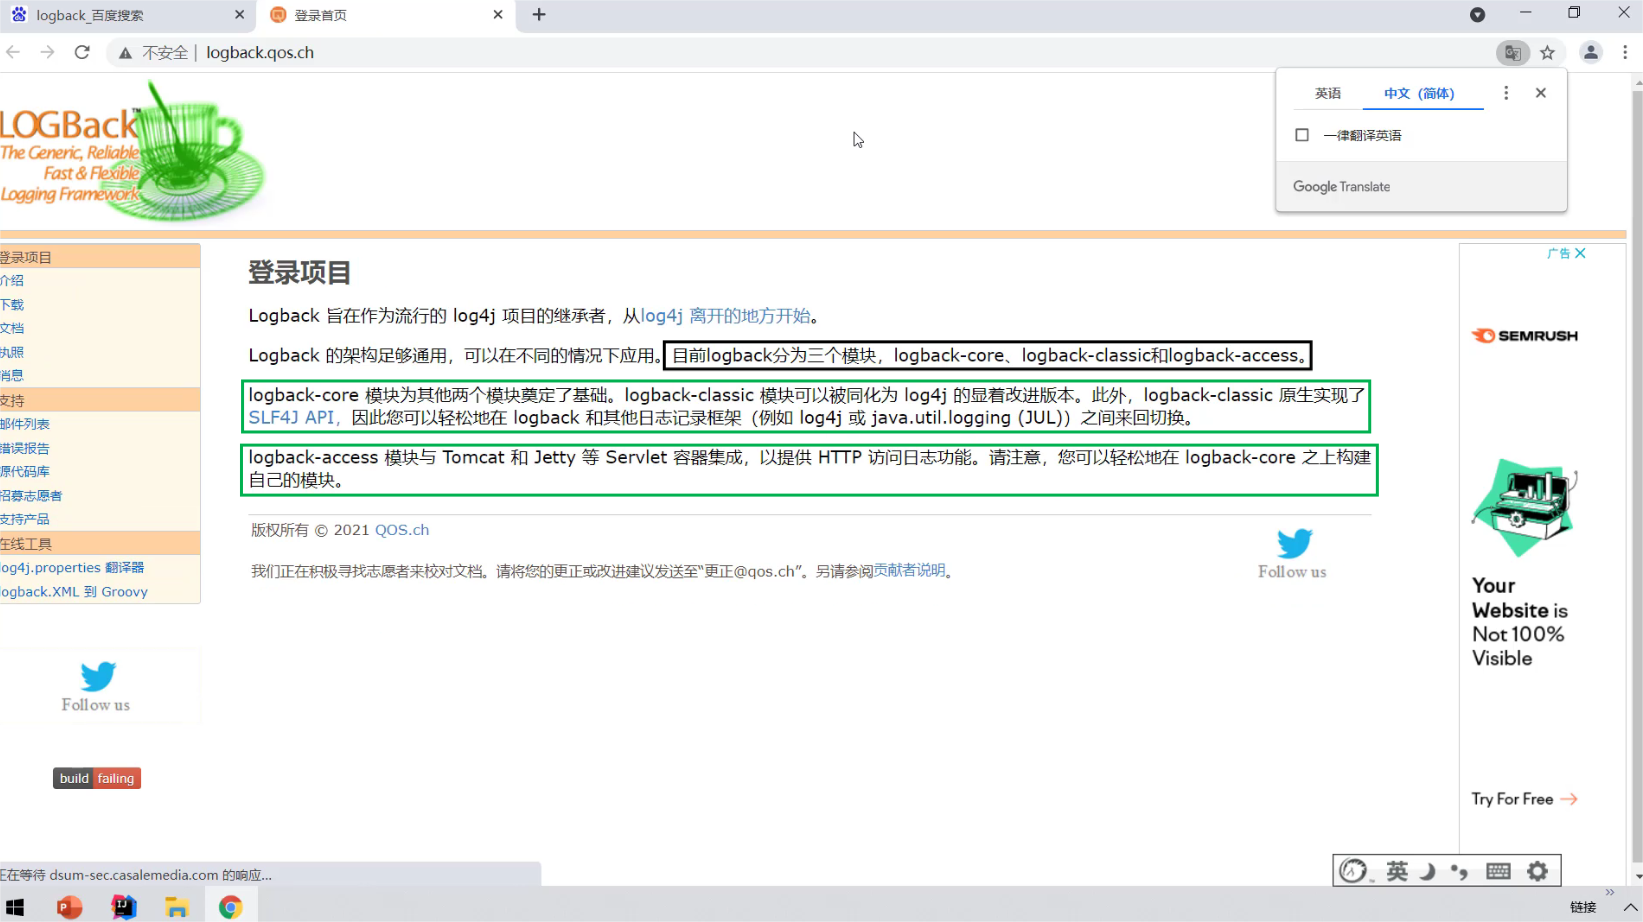Click the not-secure warning triangle icon
This screenshot has width=1643, height=922.
click(125, 53)
